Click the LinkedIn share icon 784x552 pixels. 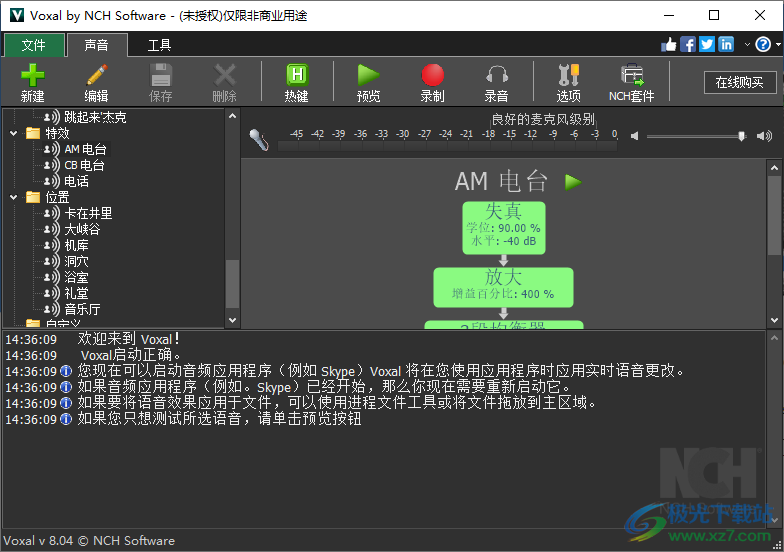(726, 45)
